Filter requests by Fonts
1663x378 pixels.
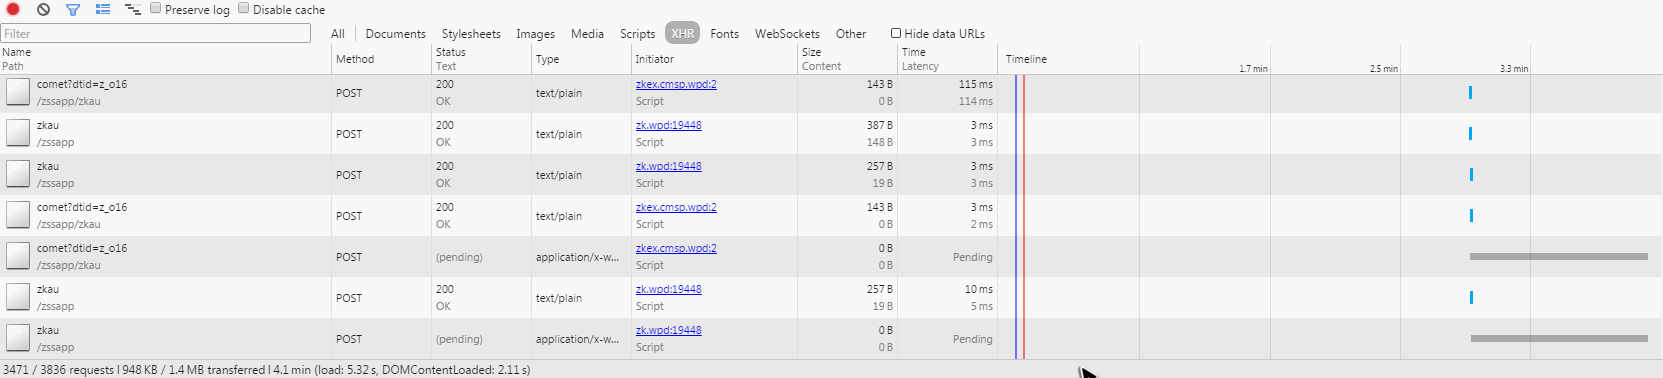click(x=724, y=34)
